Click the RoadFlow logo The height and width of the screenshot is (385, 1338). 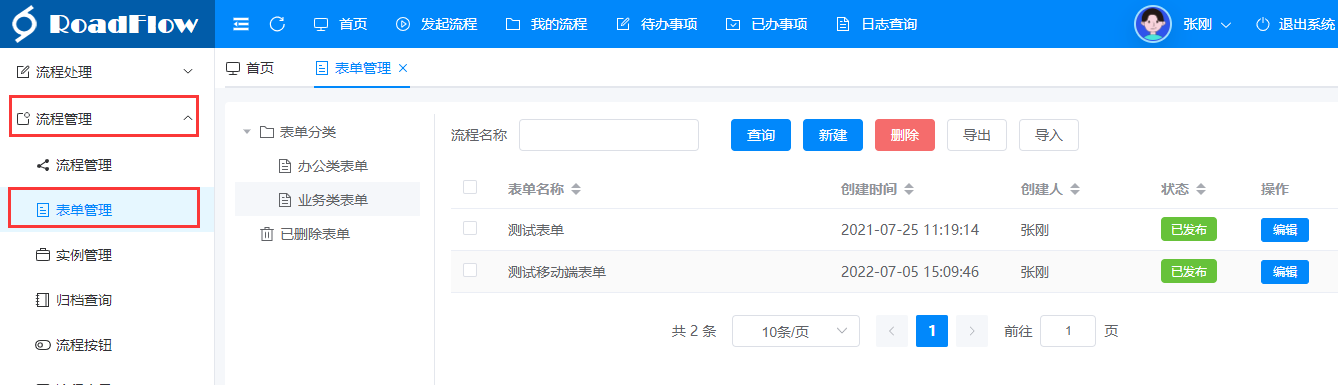(106, 24)
